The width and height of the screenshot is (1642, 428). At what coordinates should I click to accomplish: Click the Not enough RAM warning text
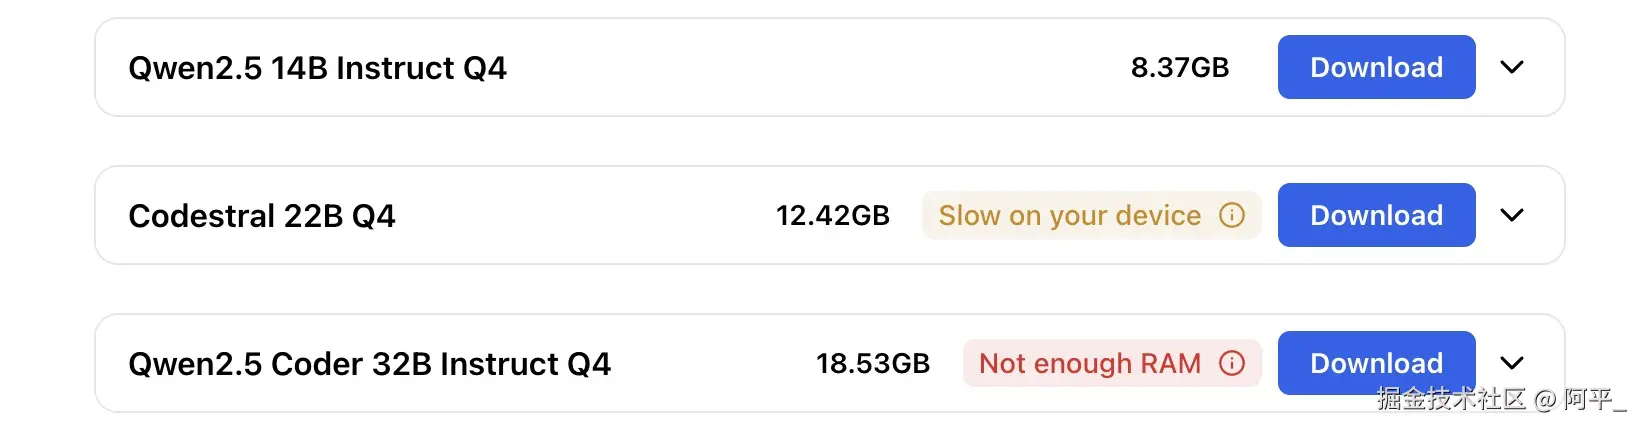click(1089, 364)
